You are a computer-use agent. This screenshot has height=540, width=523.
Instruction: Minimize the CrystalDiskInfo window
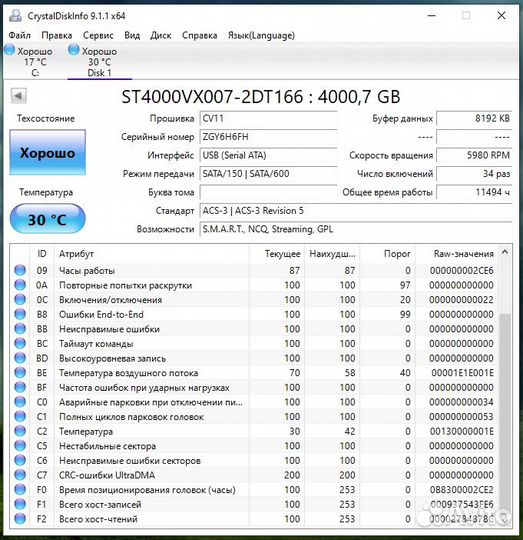click(432, 15)
